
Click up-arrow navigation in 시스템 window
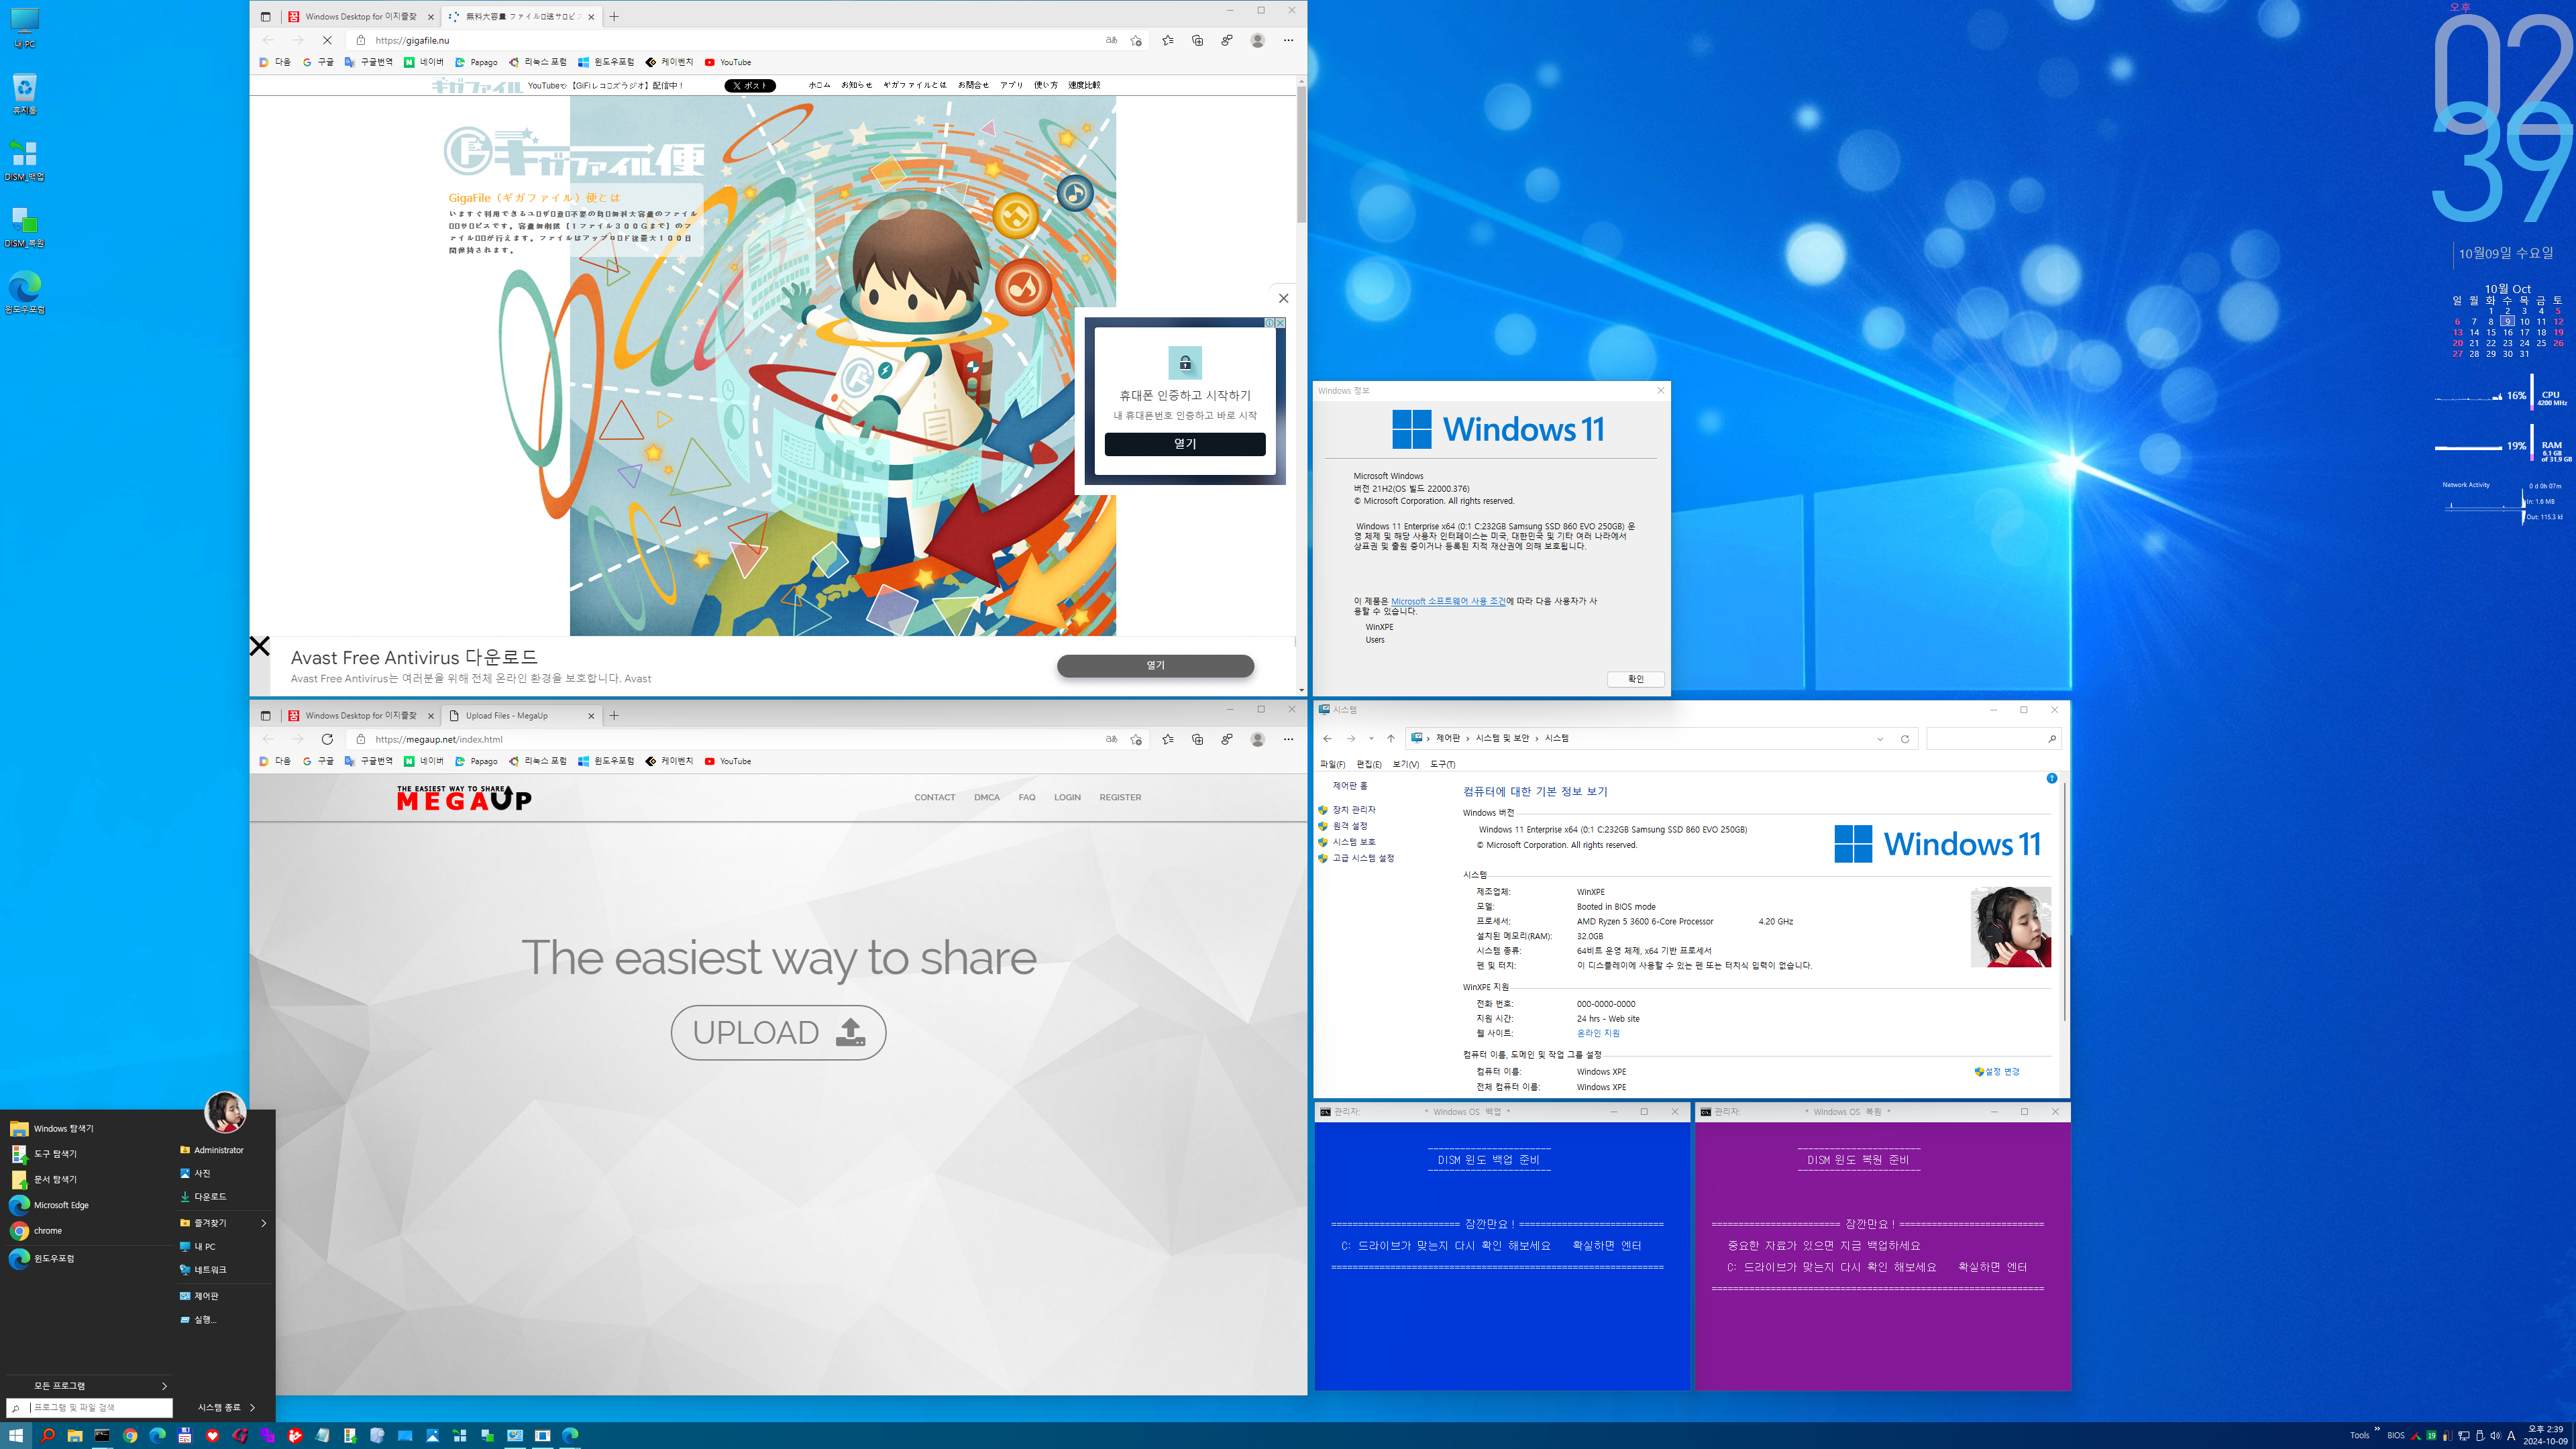coord(1390,738)
